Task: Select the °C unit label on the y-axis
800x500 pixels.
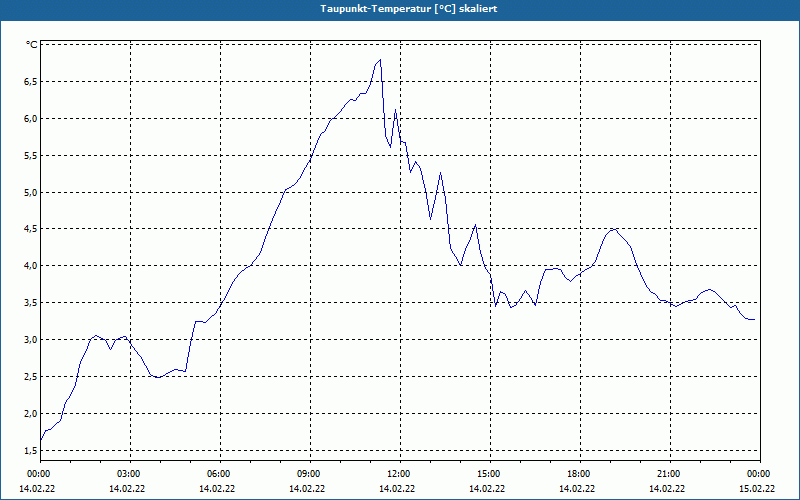Action: pyautogui.click(x=32, y=45)
